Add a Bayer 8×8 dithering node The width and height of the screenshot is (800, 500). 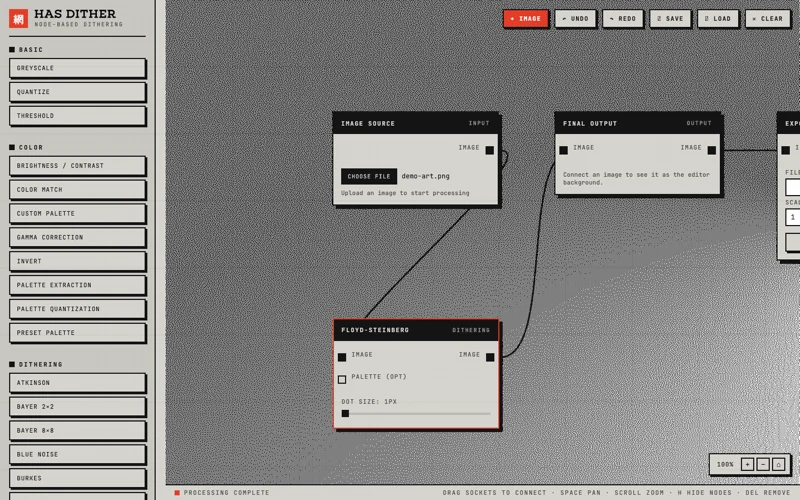tap(77, 431)
